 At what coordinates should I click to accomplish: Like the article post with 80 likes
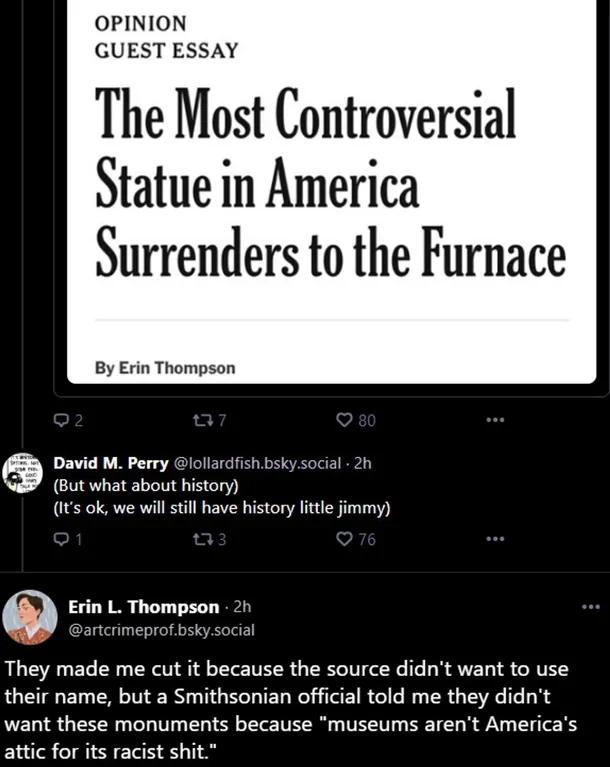[345, 420]
